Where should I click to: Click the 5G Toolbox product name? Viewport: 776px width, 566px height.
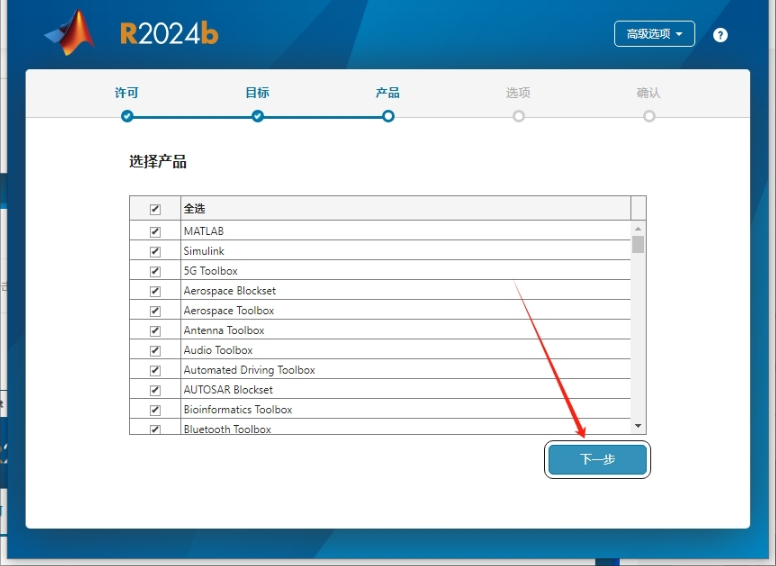[x=211, y=271]
